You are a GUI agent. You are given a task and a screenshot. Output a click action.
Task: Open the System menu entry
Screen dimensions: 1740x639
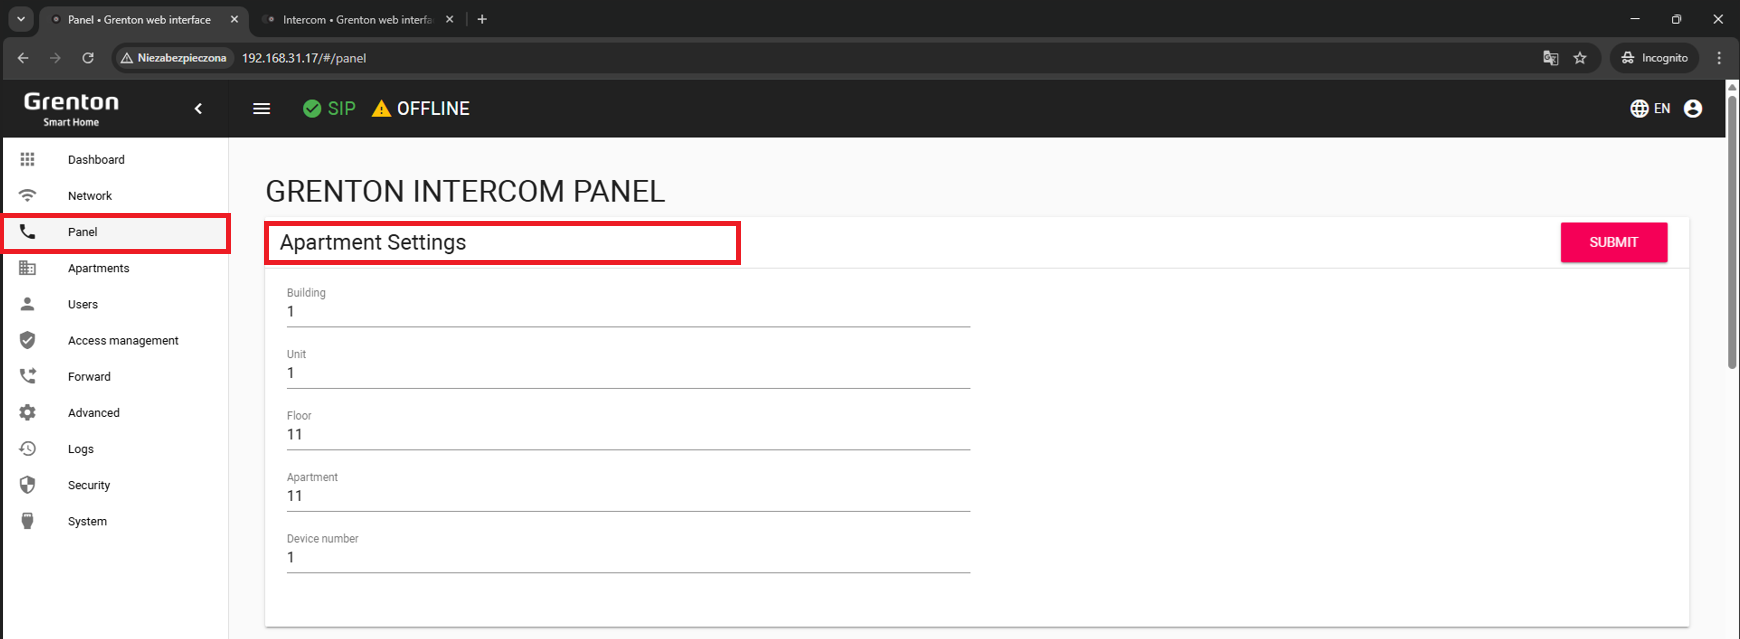pos(87,522)
